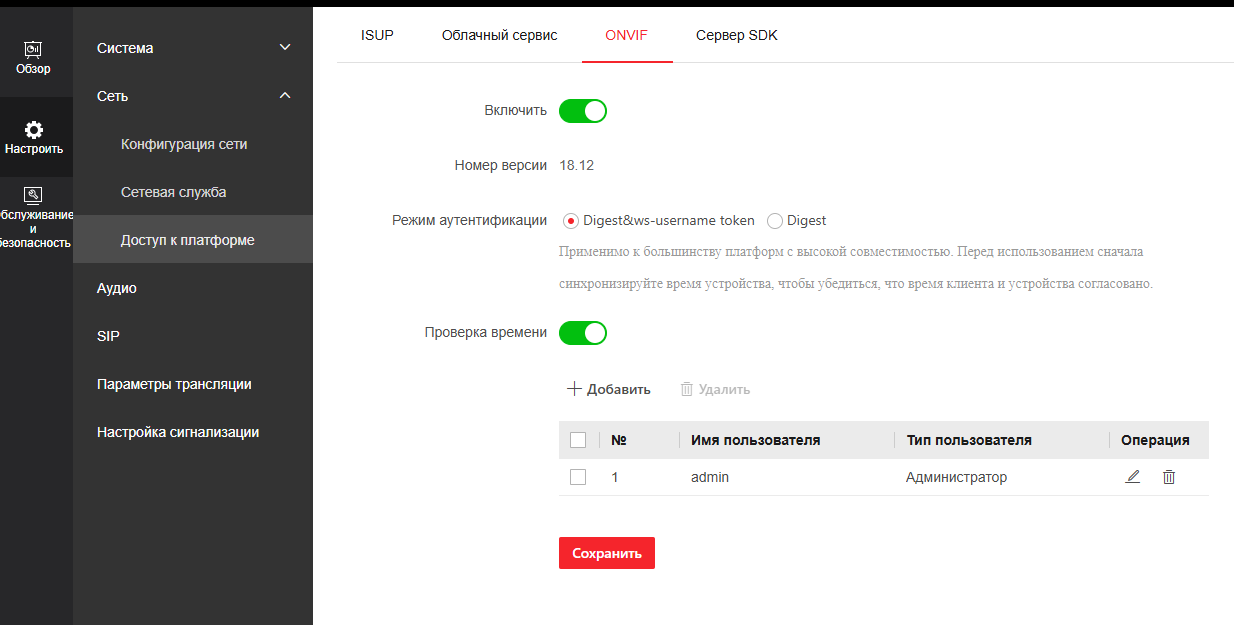Click trash icon in admin row

pos(1168,477)
